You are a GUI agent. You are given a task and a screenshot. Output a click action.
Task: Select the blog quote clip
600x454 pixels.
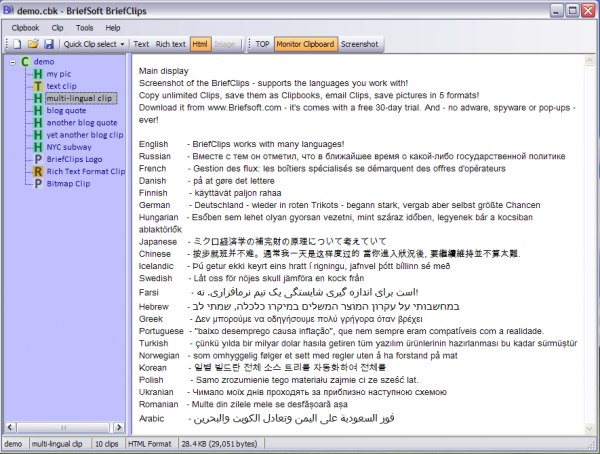click(67, 111)
